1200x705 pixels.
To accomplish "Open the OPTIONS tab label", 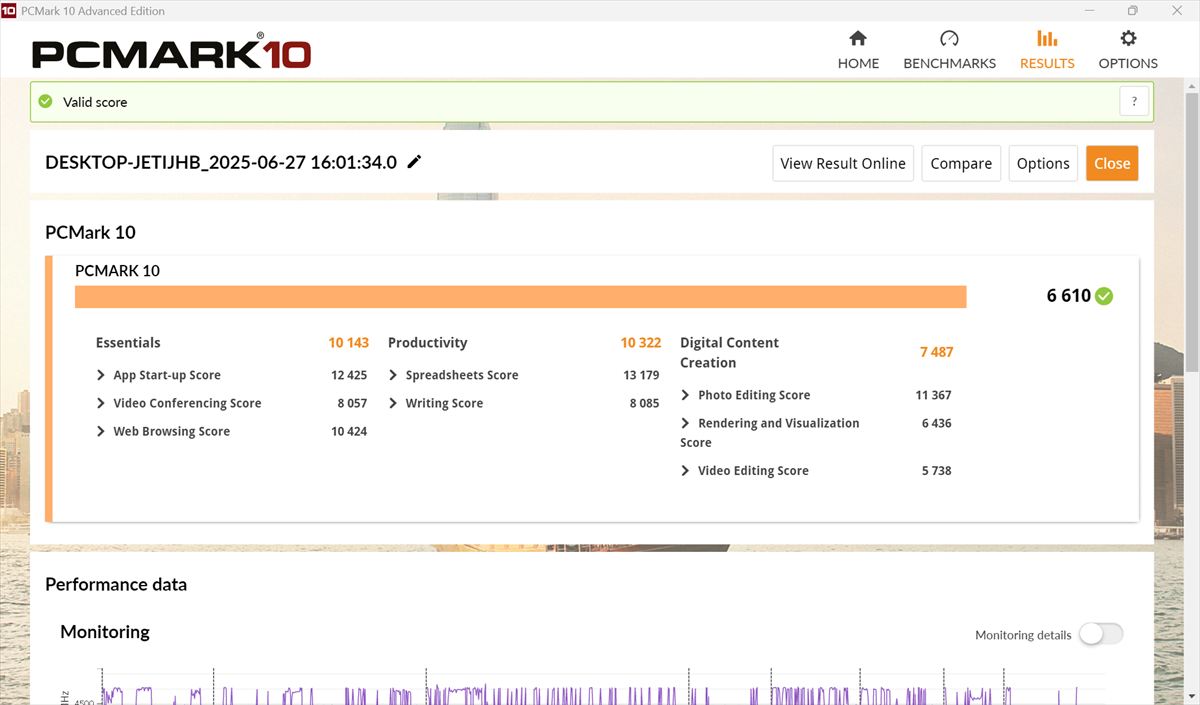I will (1128, 63).
